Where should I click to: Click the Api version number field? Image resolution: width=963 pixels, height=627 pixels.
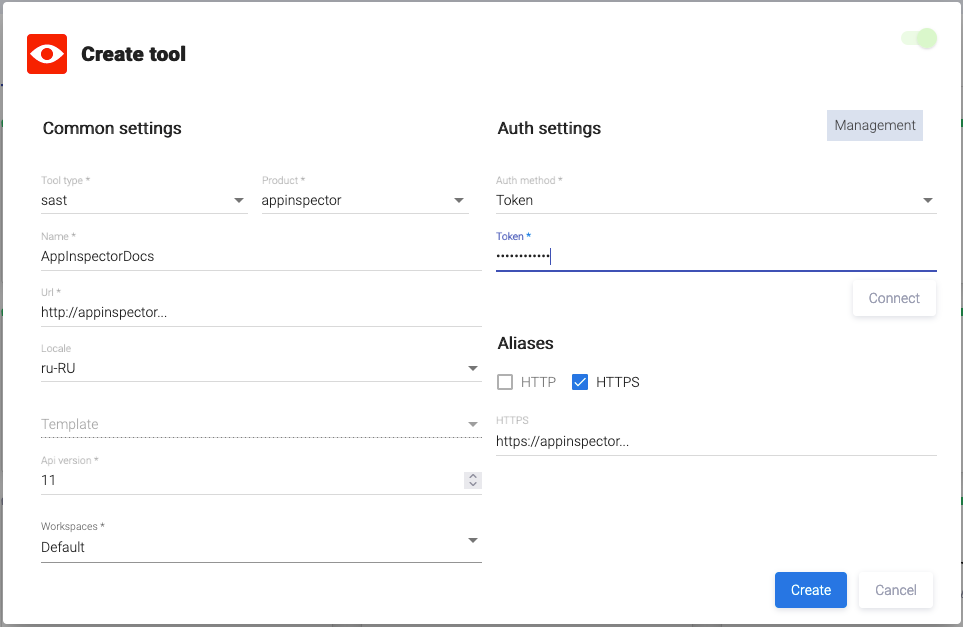tap(250, 480)
